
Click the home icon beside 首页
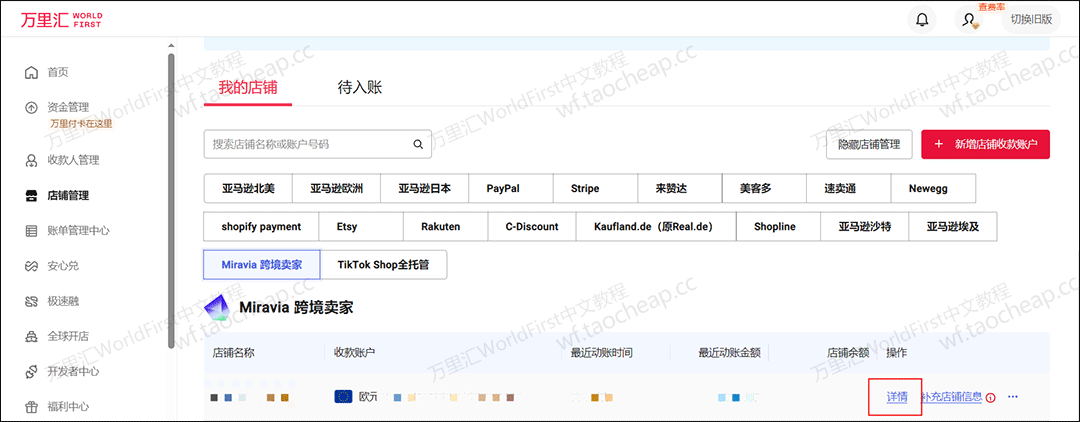[x=31, y=72]
